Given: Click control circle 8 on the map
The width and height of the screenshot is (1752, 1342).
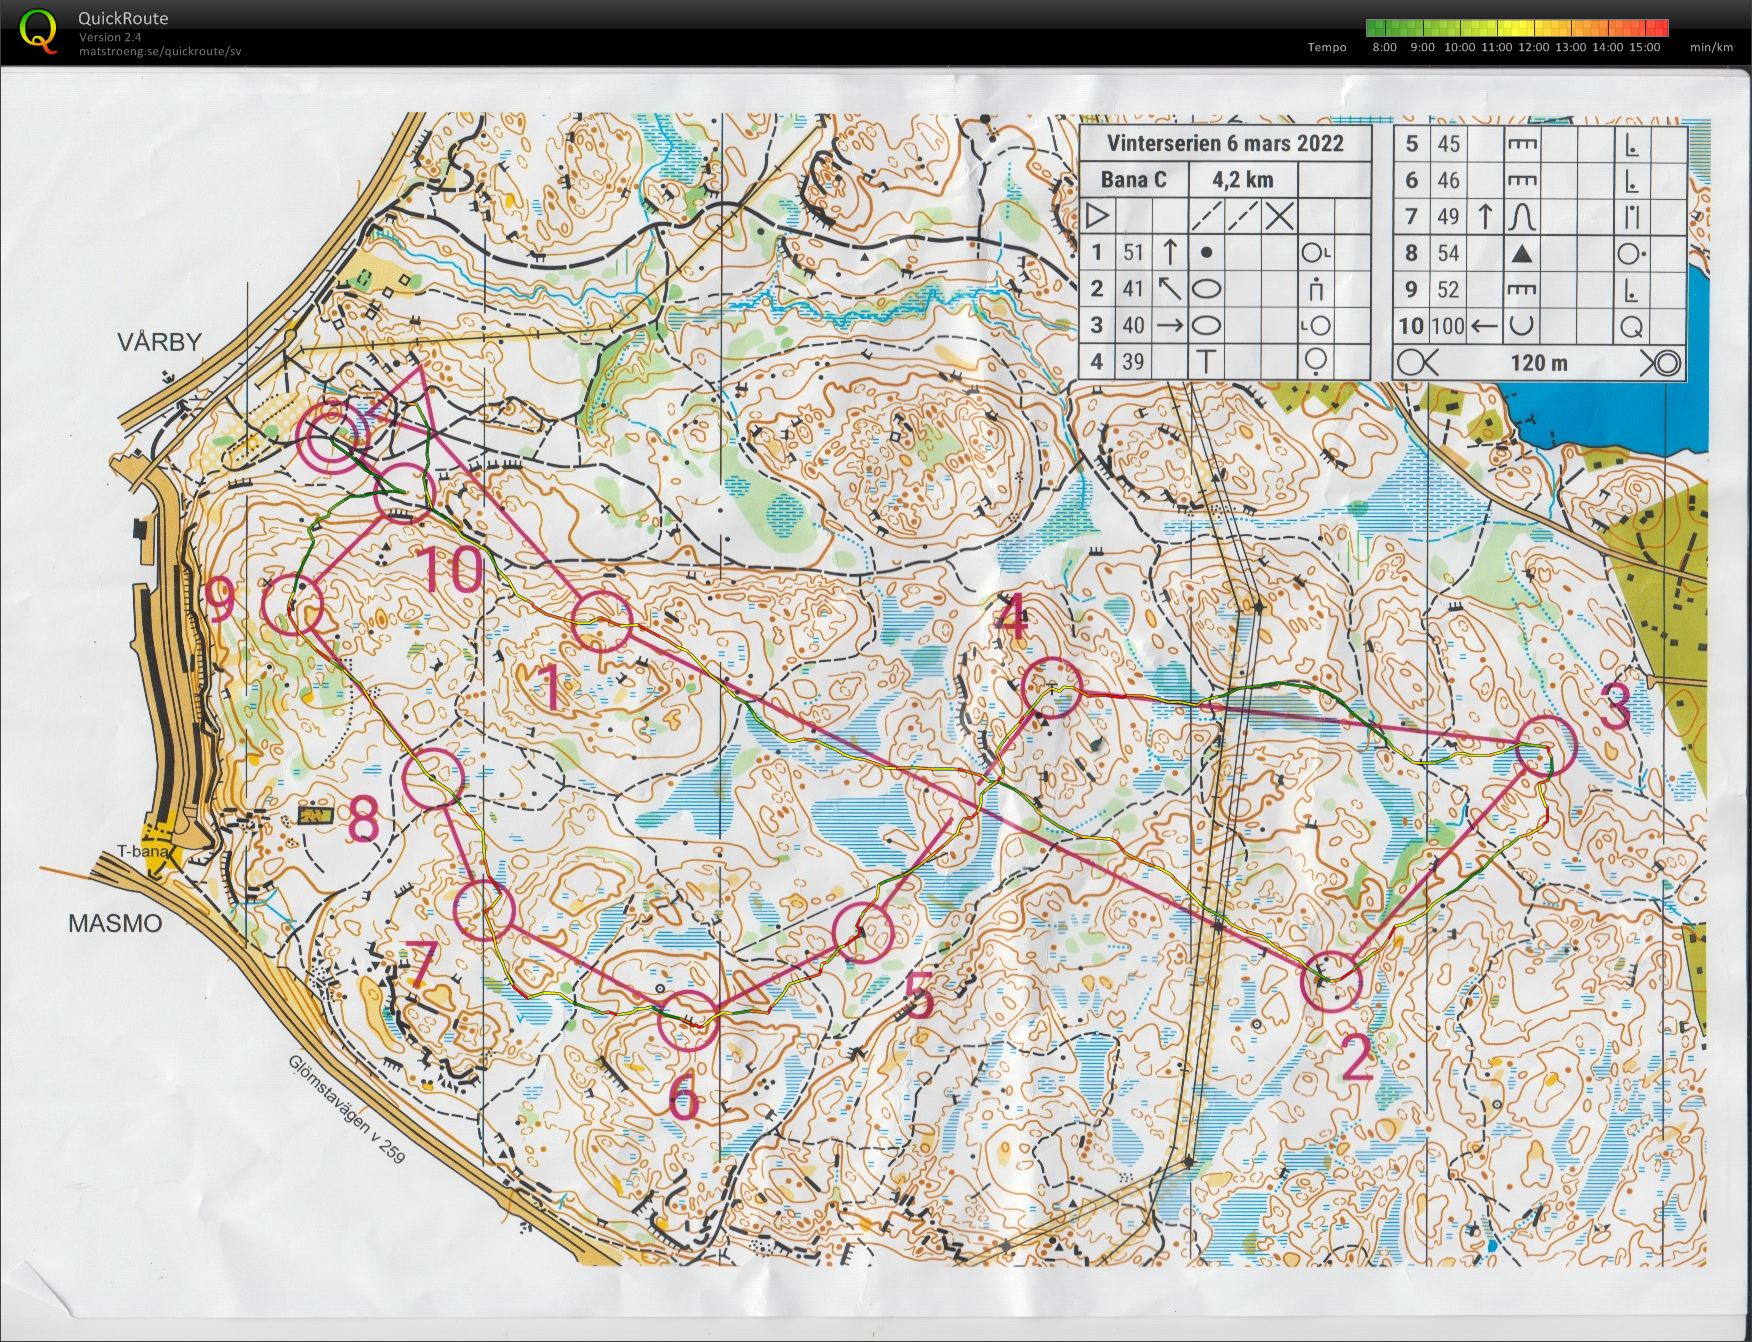Looking at the screenshot, I should (434, 778).
